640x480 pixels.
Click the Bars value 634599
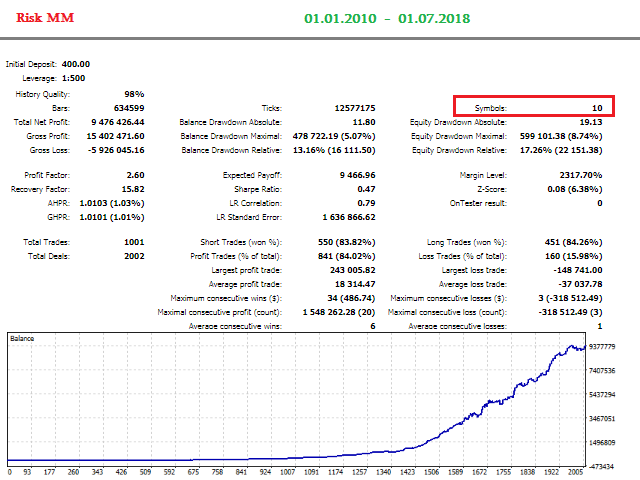[129, 108]
